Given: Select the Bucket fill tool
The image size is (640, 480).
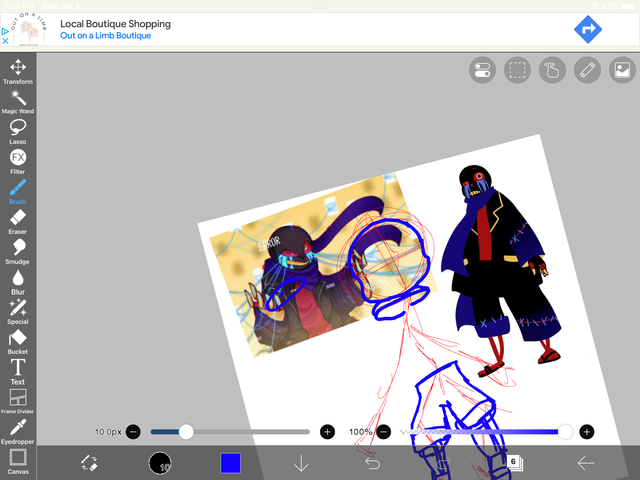Looking at the screenshot, I should click(x=18, y=342).
